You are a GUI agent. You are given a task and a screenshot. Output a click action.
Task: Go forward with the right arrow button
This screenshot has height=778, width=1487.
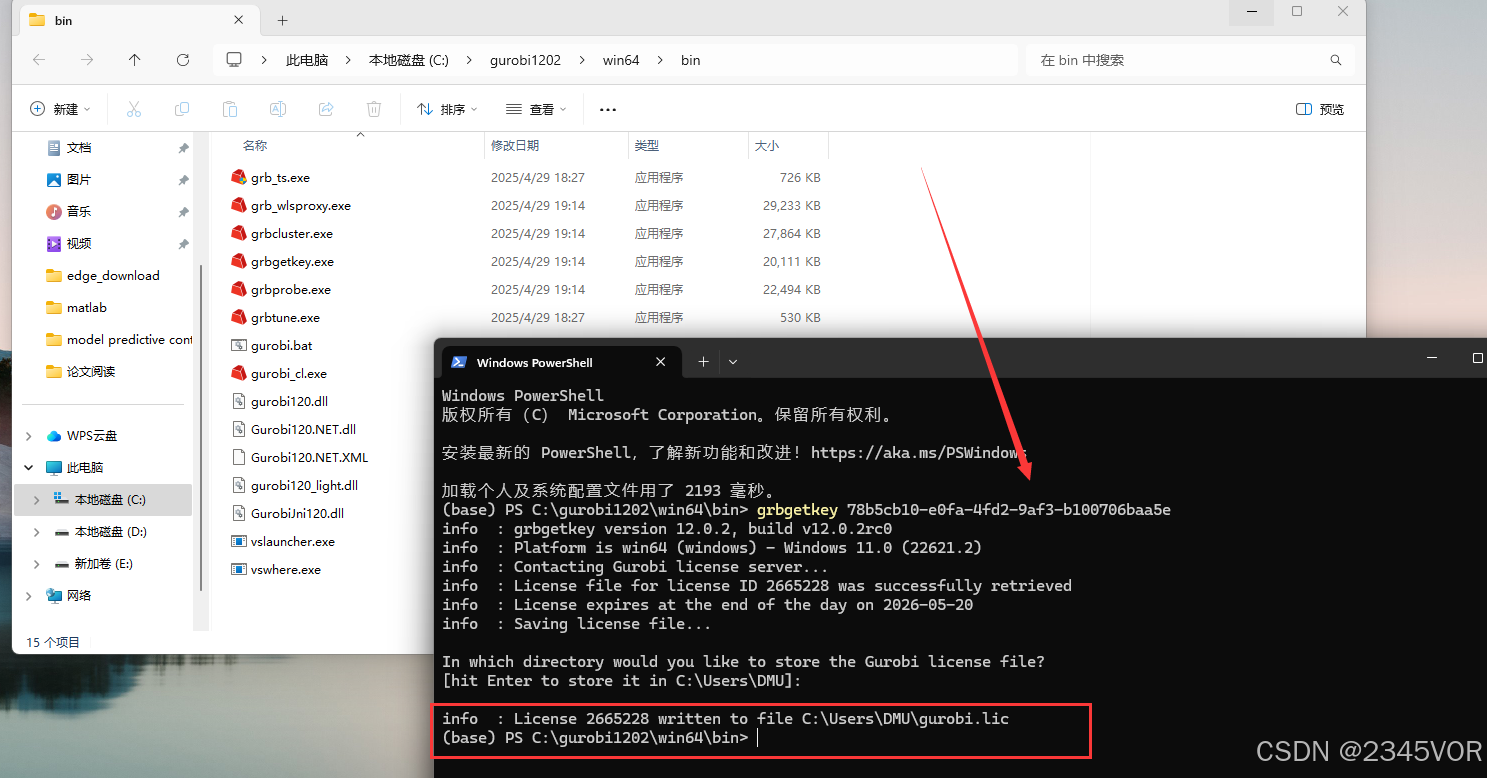[87, 60]
